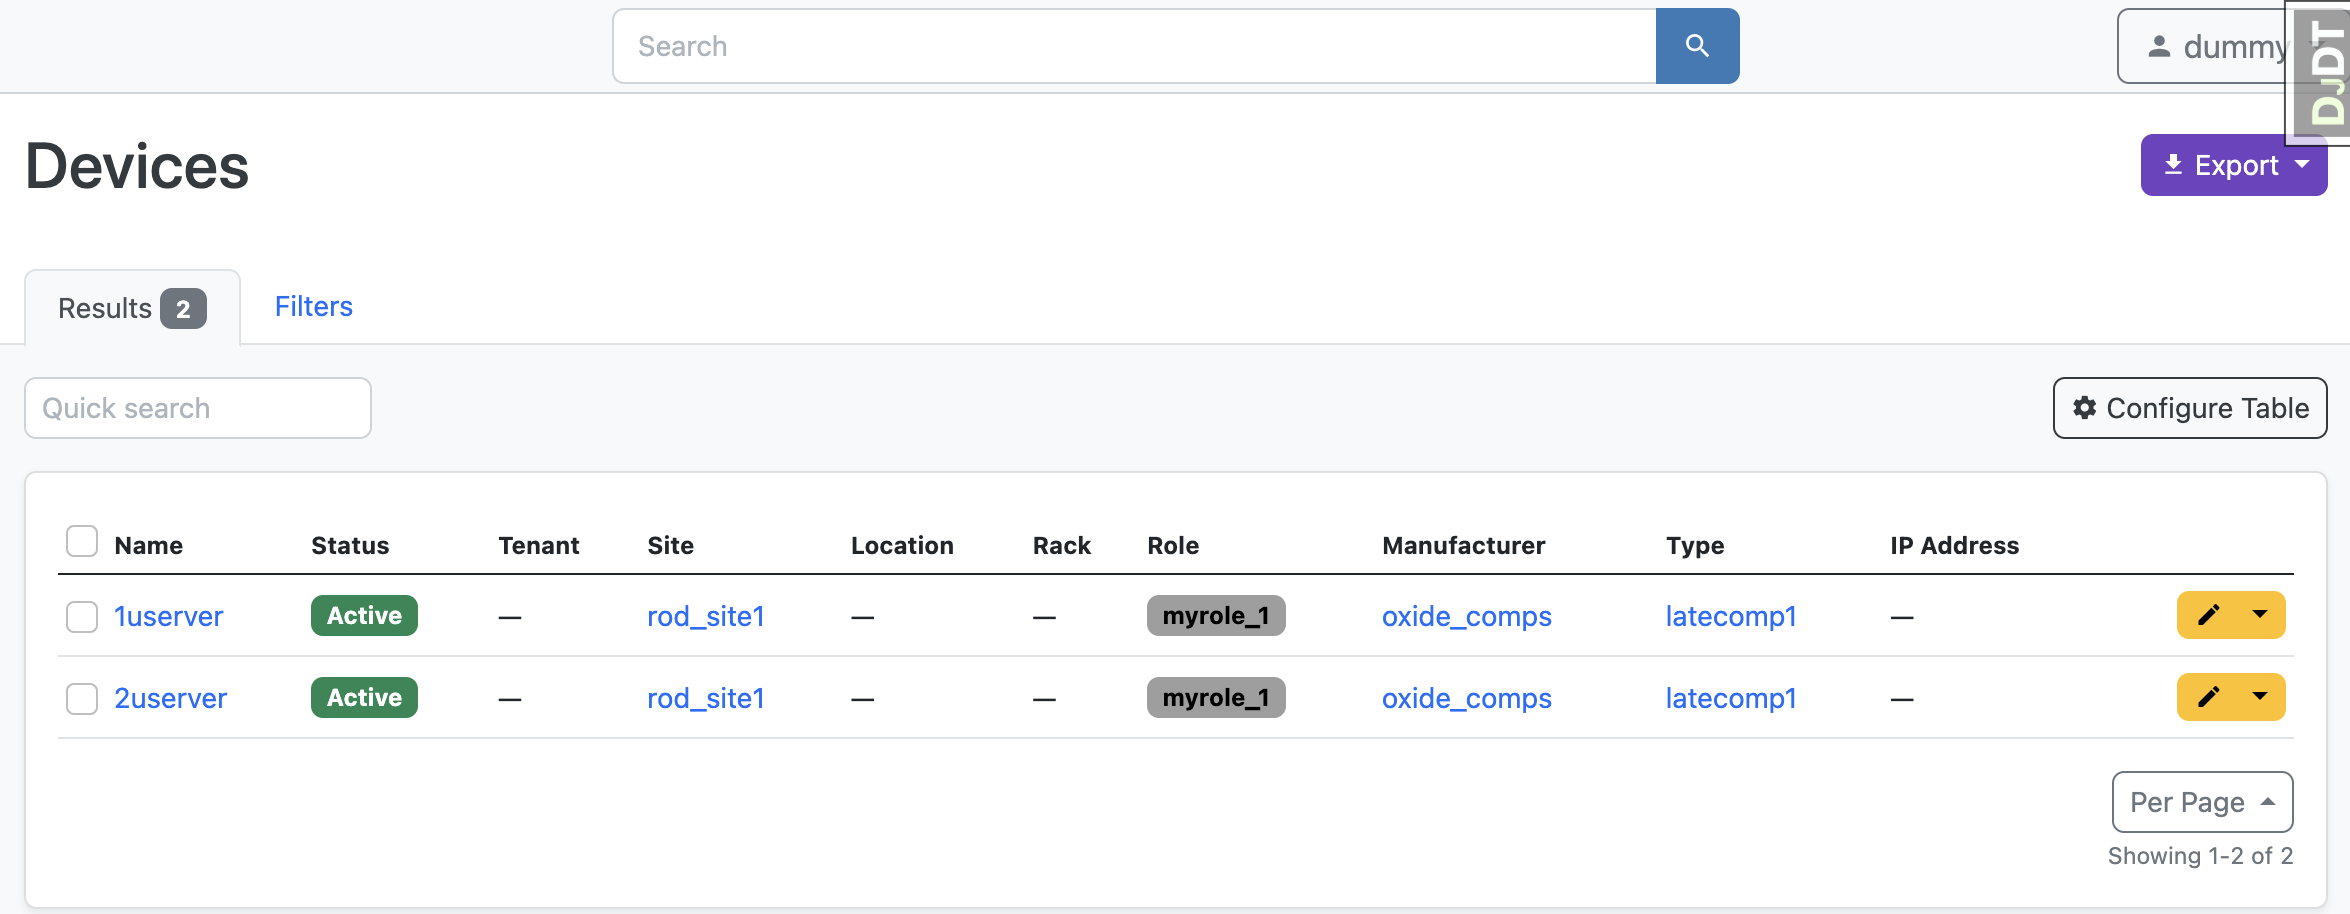
Task: Open the oxide_comps manufacturer link
Action: 1466,616
